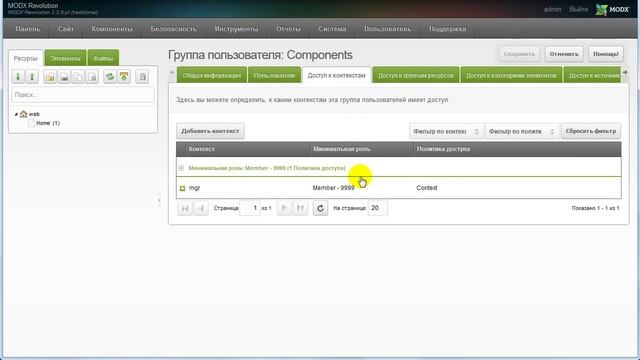Viewport: 640px width, 360px height.
Task: Go to next page of the grid
Action: pyautogui.click(x=284, y=208)
